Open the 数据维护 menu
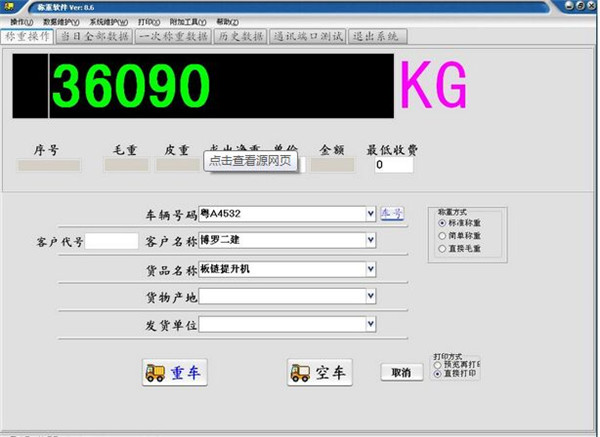 tap(61, 22)
